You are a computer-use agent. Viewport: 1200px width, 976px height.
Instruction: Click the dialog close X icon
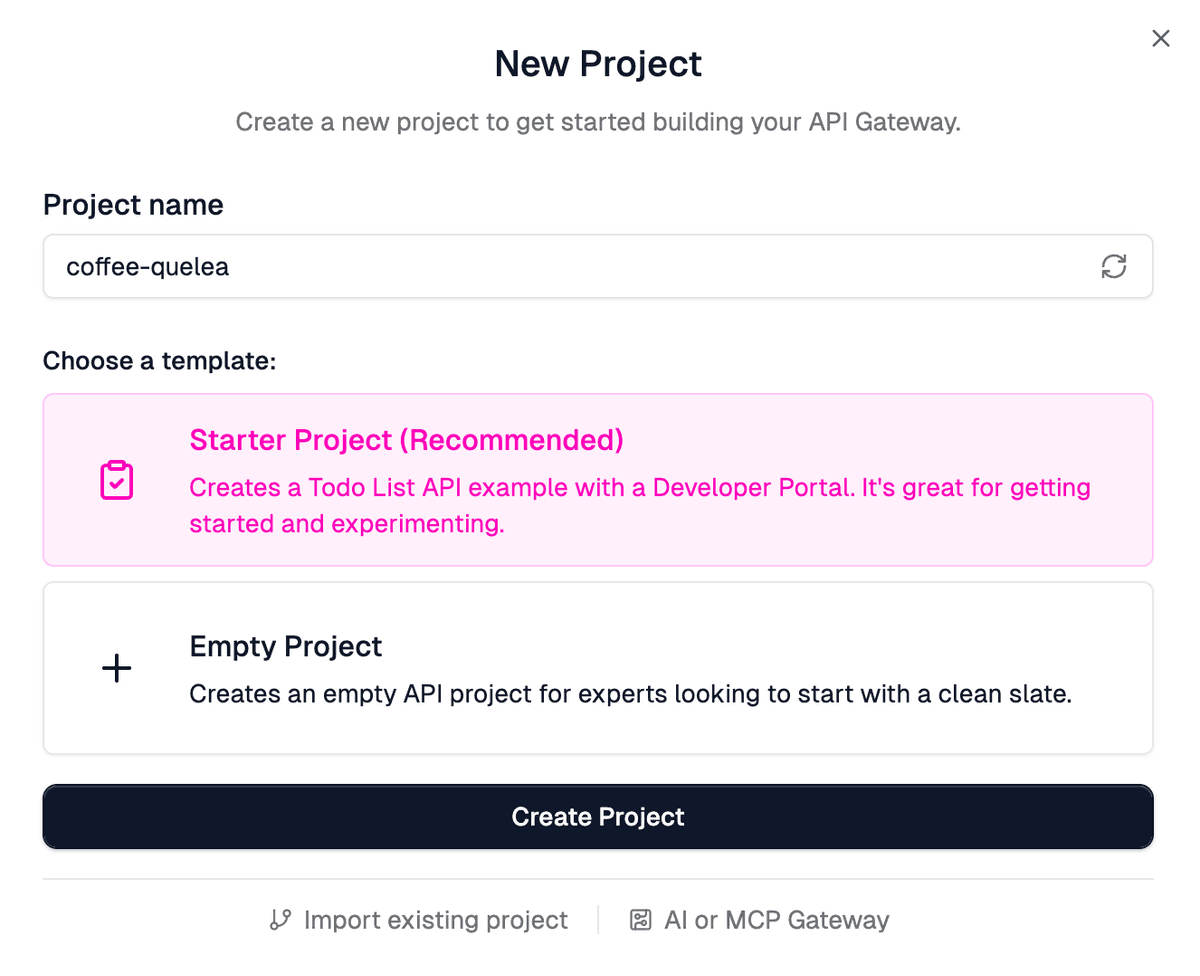[1160, 38]
